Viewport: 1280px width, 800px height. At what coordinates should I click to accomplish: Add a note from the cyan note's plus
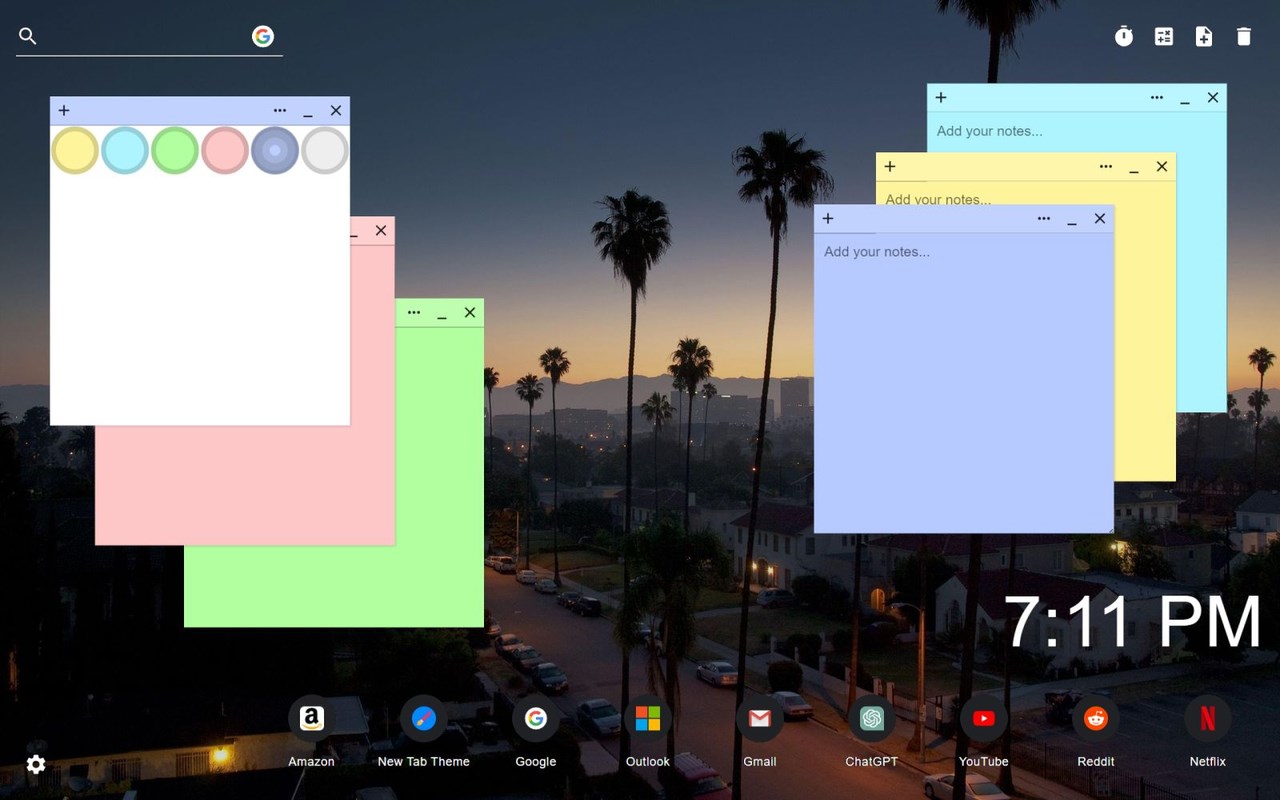[x=941, y=98]
